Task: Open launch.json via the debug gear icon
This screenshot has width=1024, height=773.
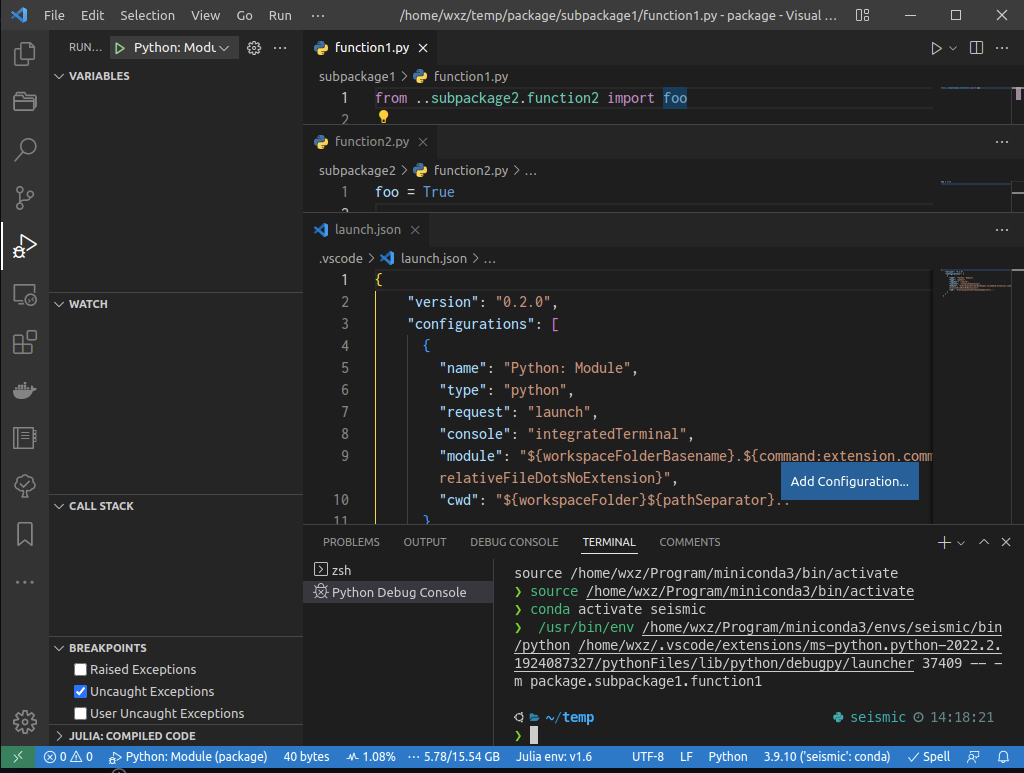Action: coord(253,46)
